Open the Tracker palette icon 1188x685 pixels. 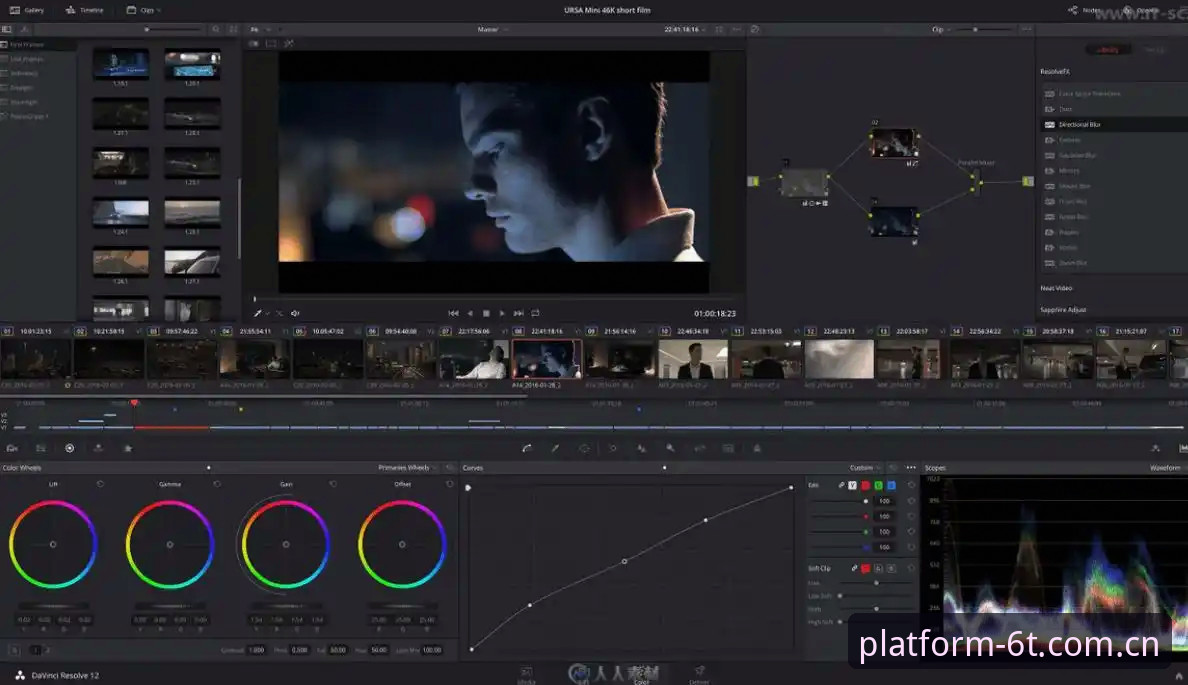613,449
